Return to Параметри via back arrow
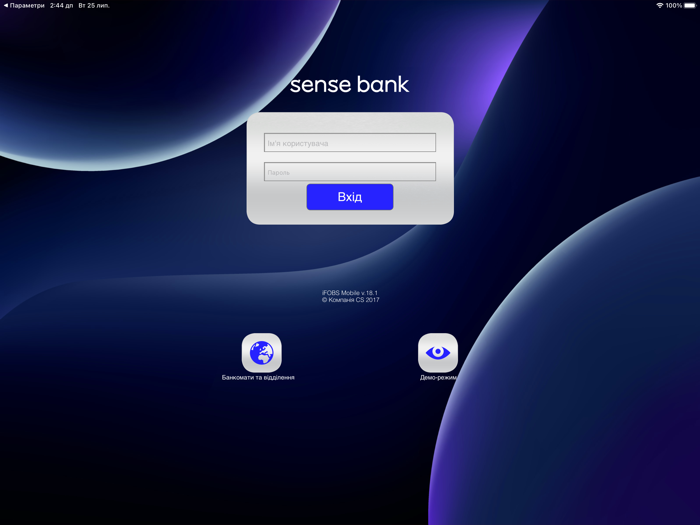Image resolution: width=700 pixels, height=525 pixels. click(x=24, y=5)
